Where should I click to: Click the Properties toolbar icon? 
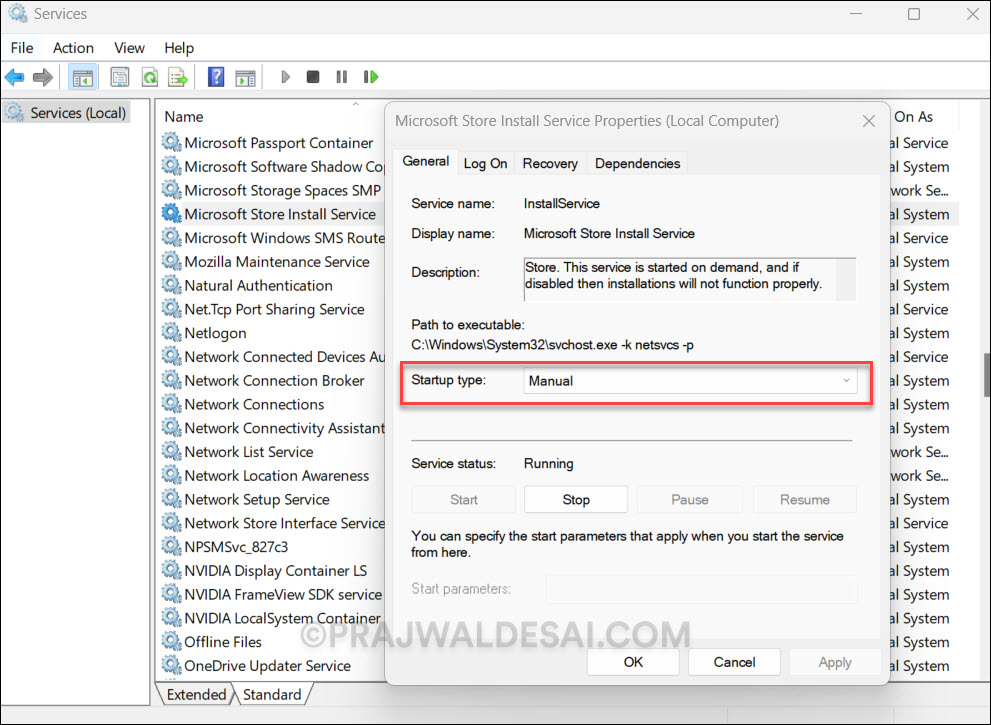click(119, 77)
